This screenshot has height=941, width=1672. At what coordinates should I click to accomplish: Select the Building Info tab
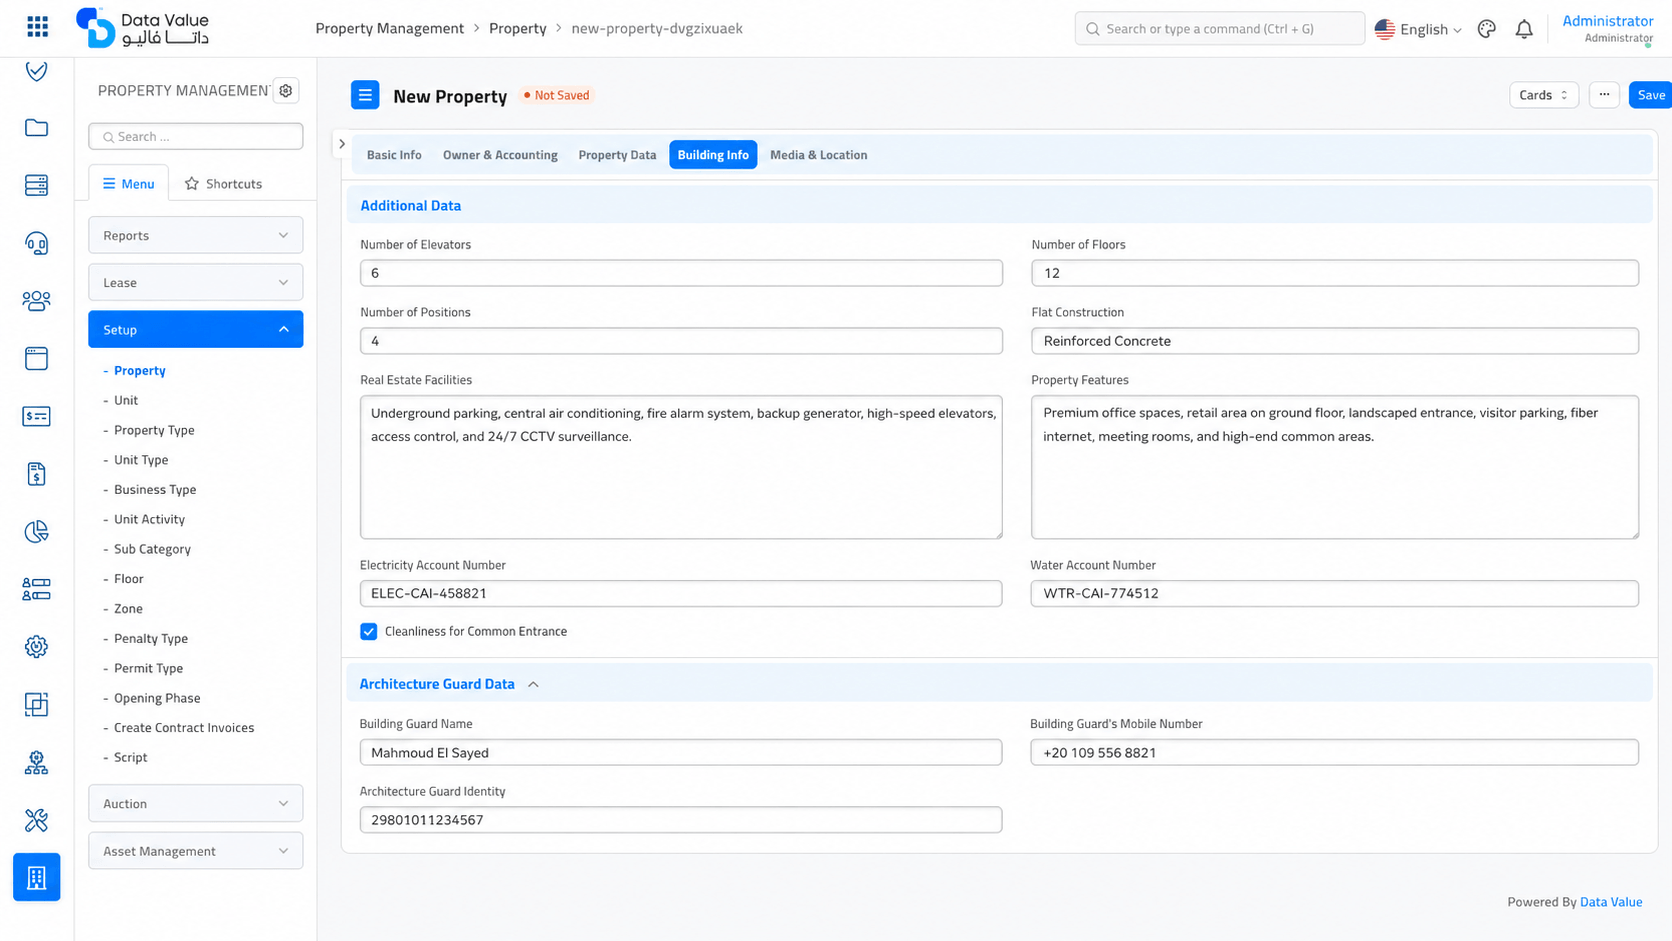[x=713, y=155]
